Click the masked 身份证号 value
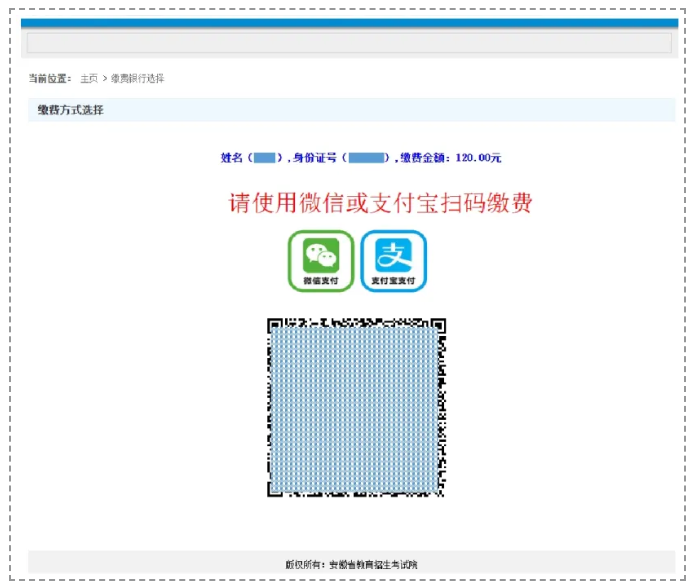This screenshot has width=692, height=587. coord(366,158)
